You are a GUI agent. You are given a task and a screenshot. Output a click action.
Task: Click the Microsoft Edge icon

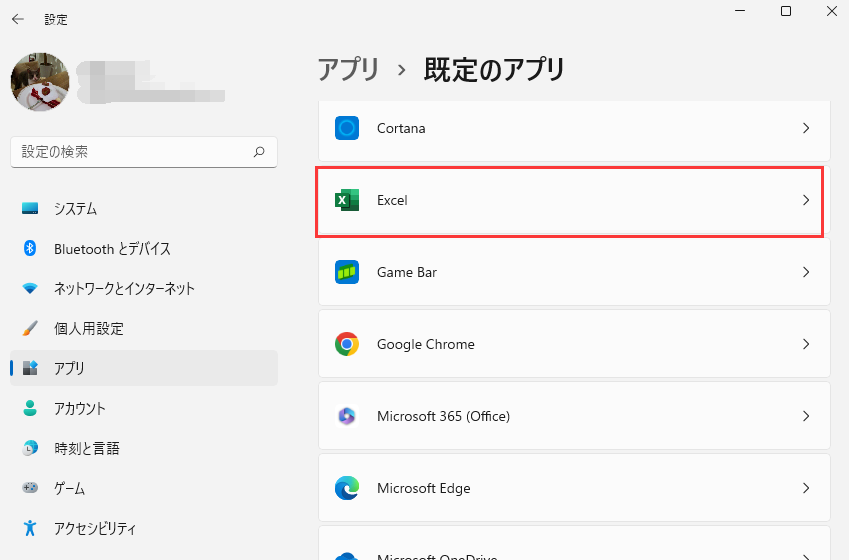[x=347, y=488]
